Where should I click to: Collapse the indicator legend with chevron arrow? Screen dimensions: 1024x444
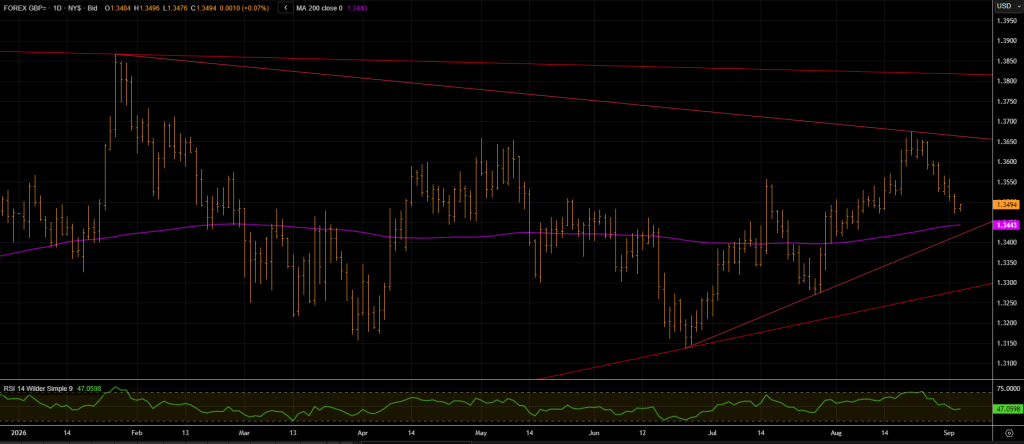coord(285,7)
